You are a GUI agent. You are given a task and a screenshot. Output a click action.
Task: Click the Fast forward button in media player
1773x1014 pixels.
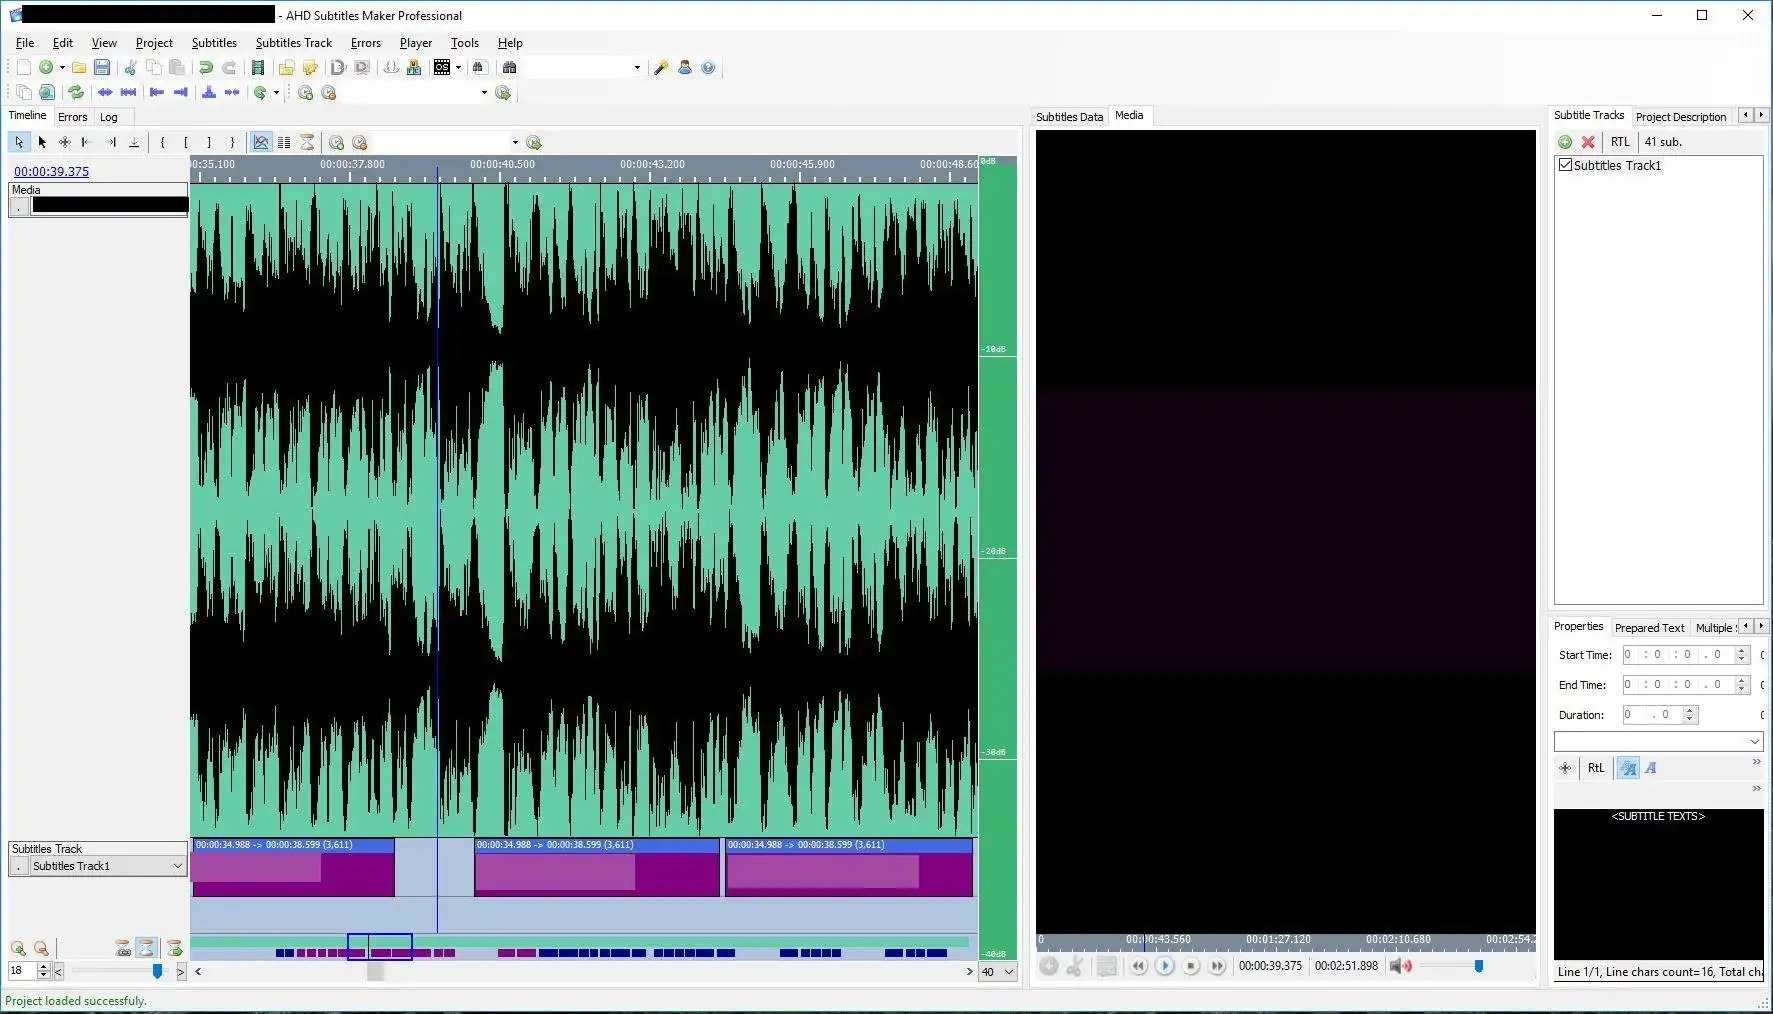(1216, 966)
